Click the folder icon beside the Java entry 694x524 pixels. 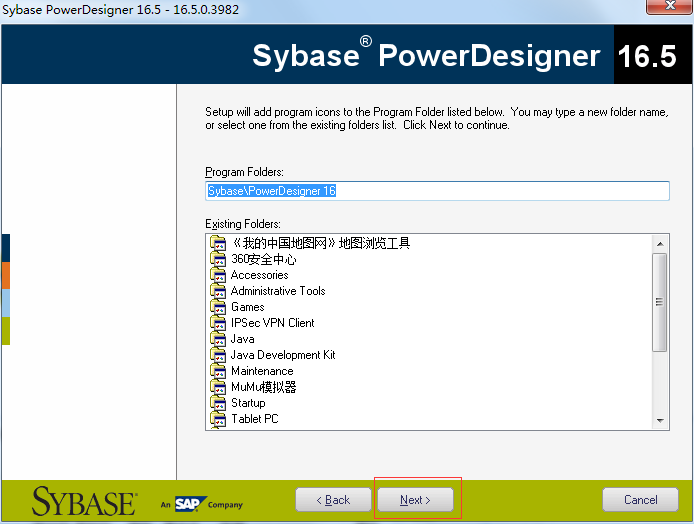point(218,339)
